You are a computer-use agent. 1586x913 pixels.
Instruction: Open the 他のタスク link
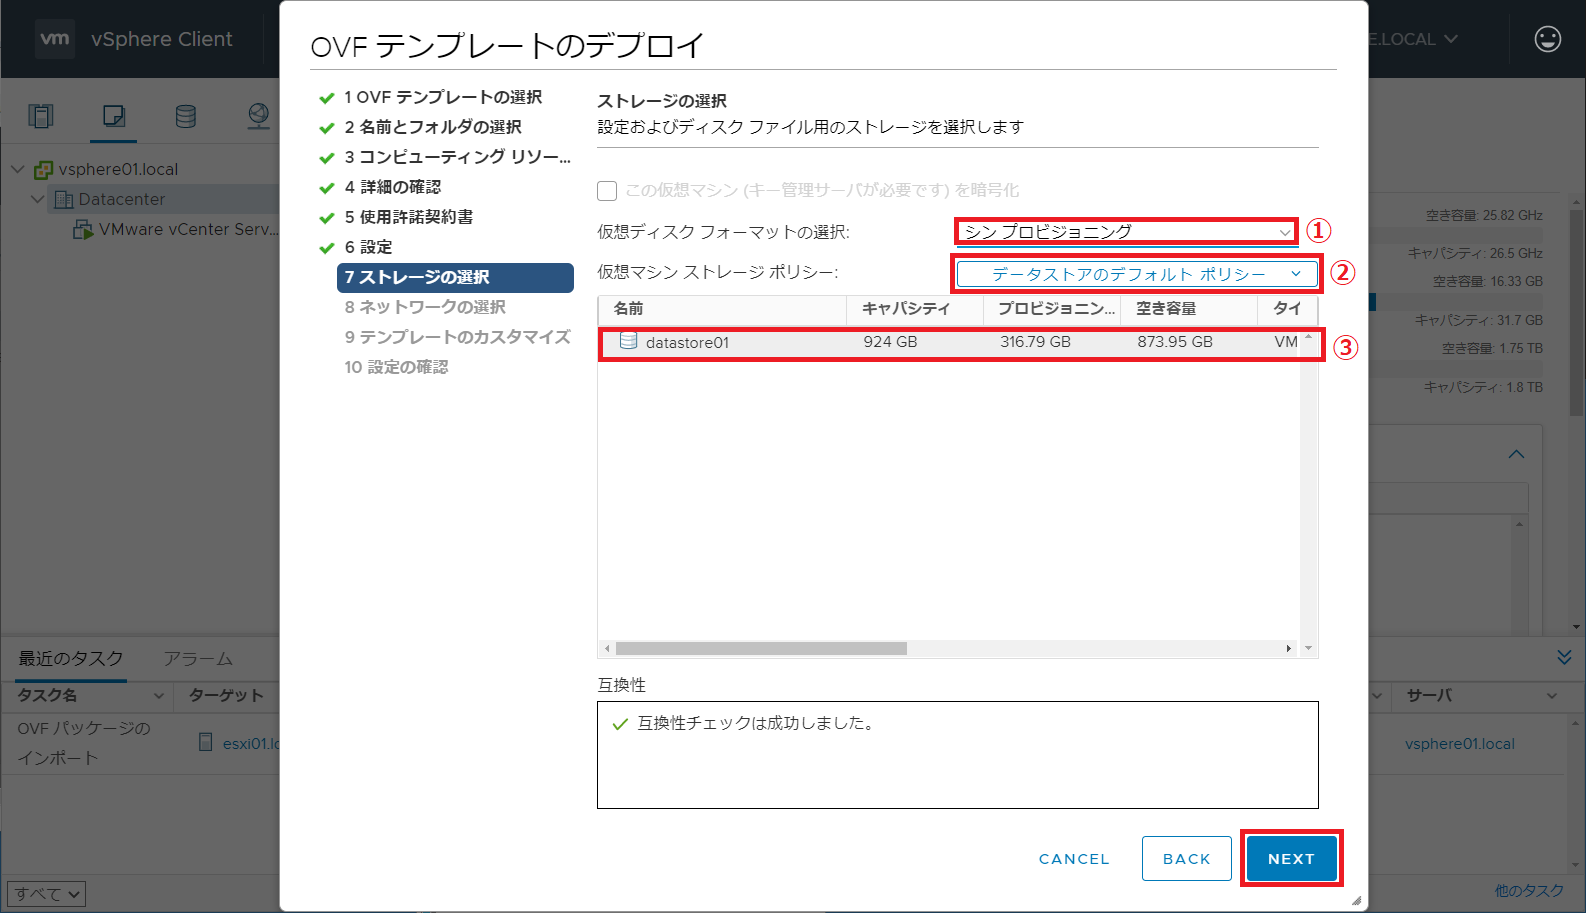point(1529,891)
